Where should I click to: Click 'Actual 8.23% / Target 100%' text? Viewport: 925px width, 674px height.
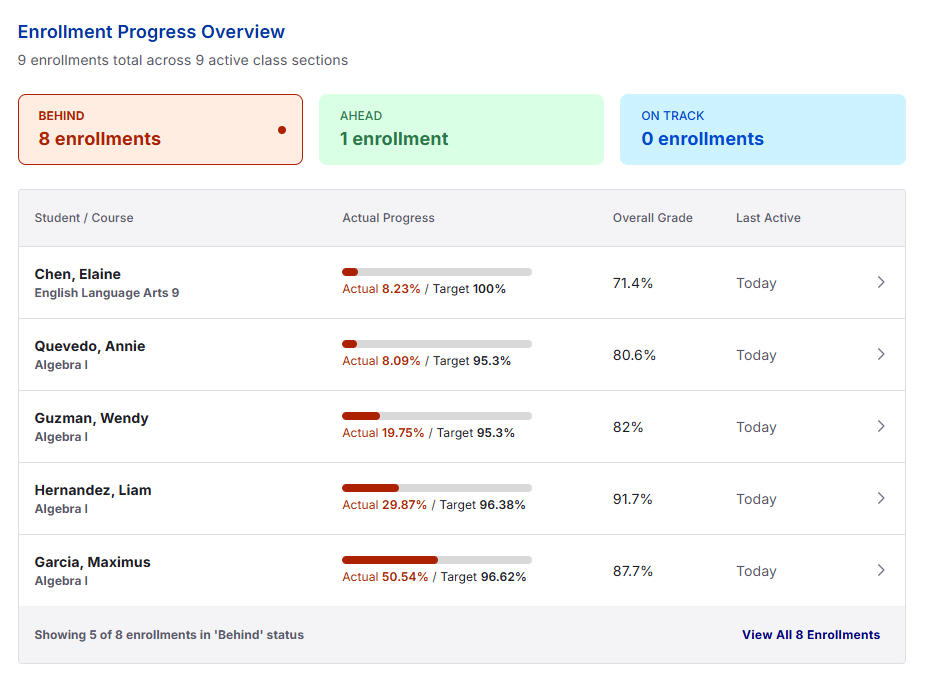click(424, 289)
